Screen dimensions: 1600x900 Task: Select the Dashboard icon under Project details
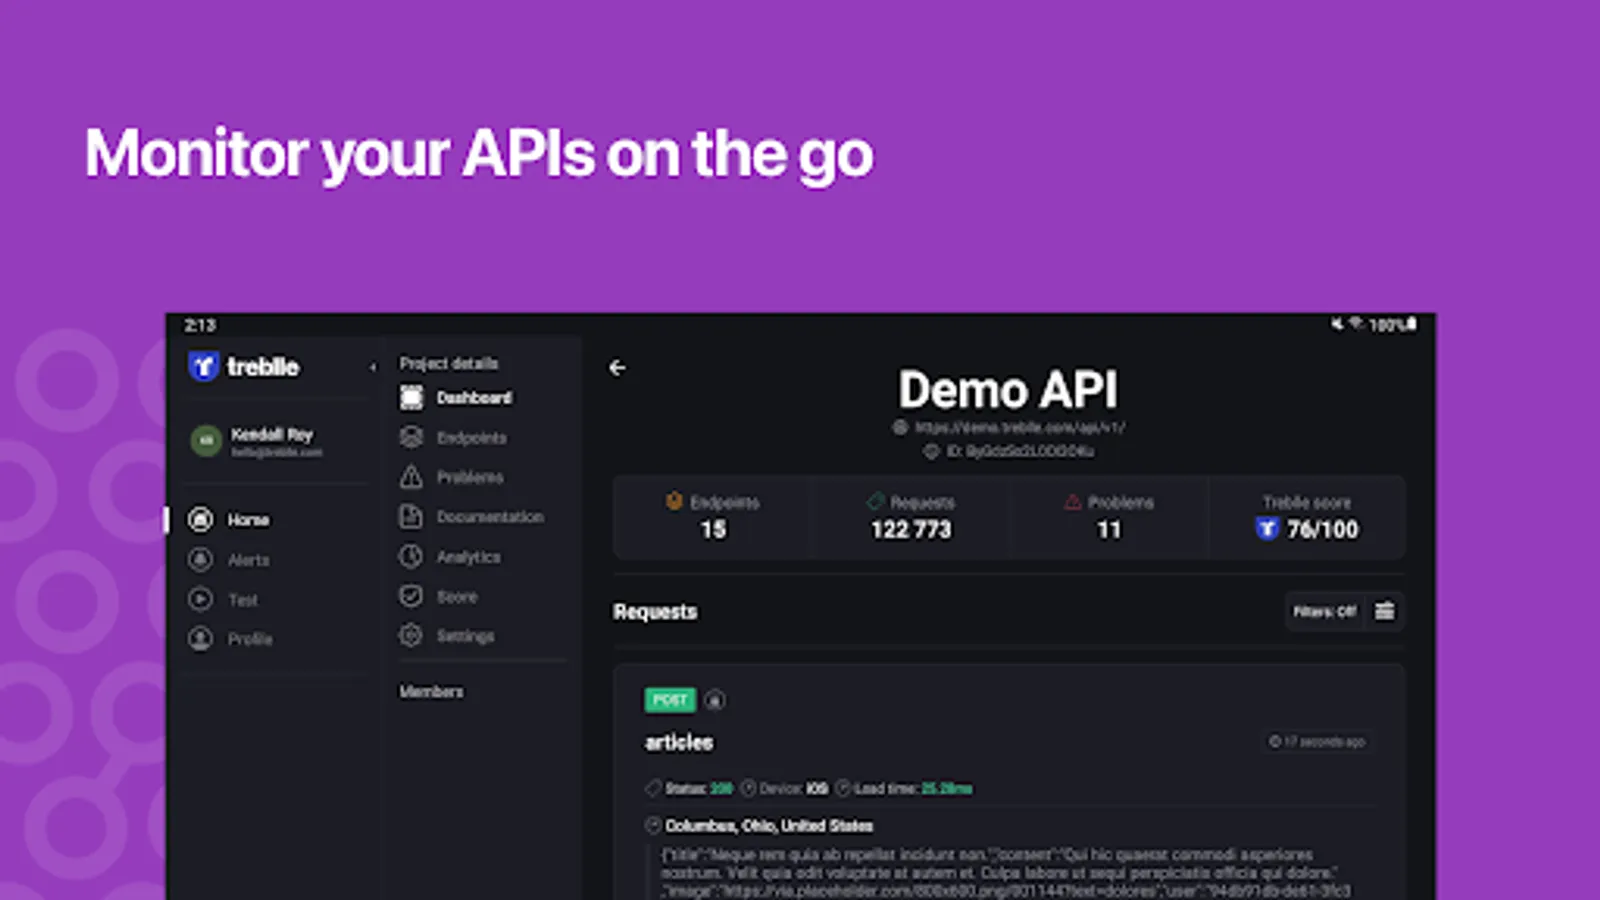pos(411,397)
